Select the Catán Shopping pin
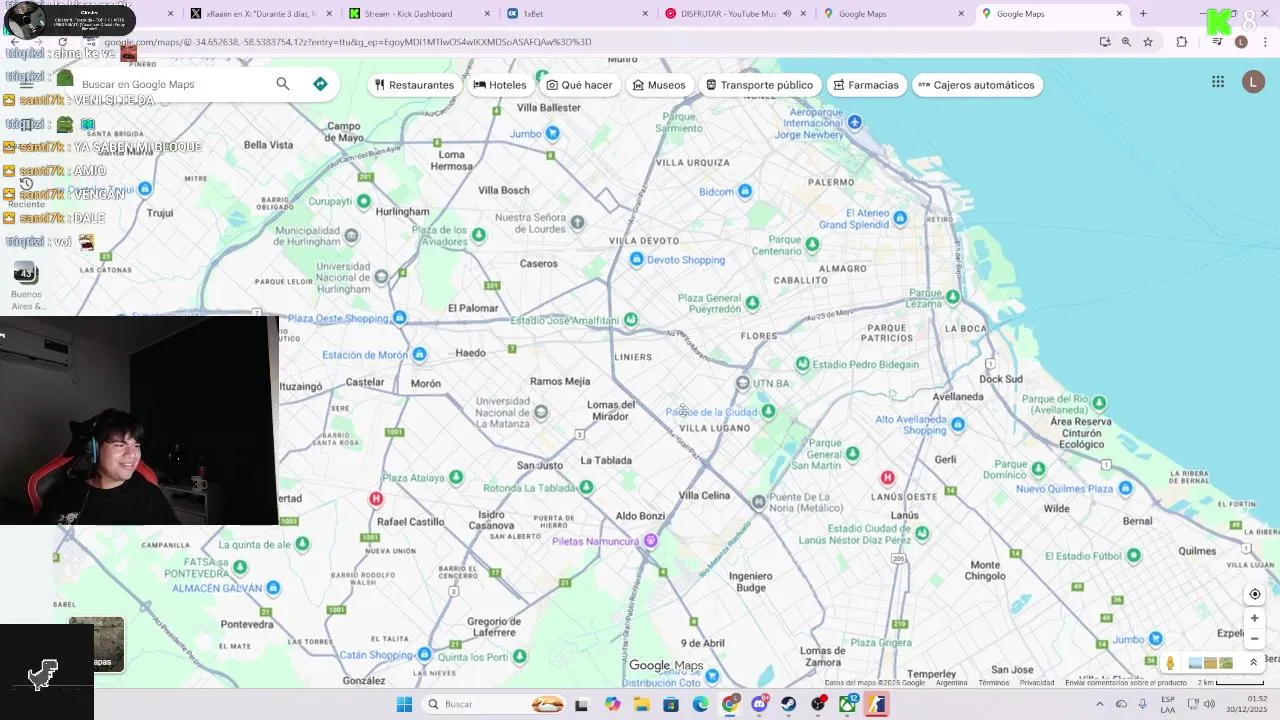 [x=424, y=654]
